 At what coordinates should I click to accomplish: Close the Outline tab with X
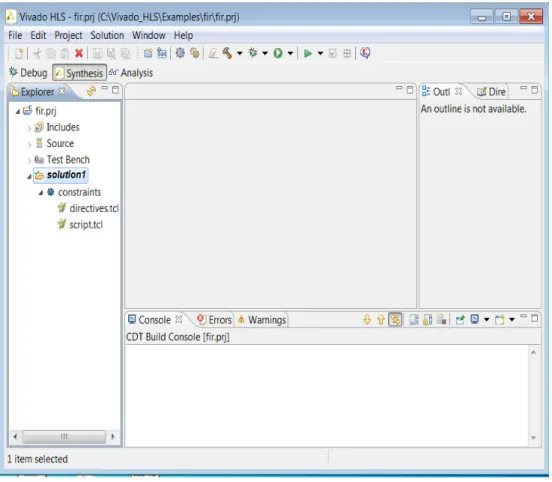click(458, 91)
